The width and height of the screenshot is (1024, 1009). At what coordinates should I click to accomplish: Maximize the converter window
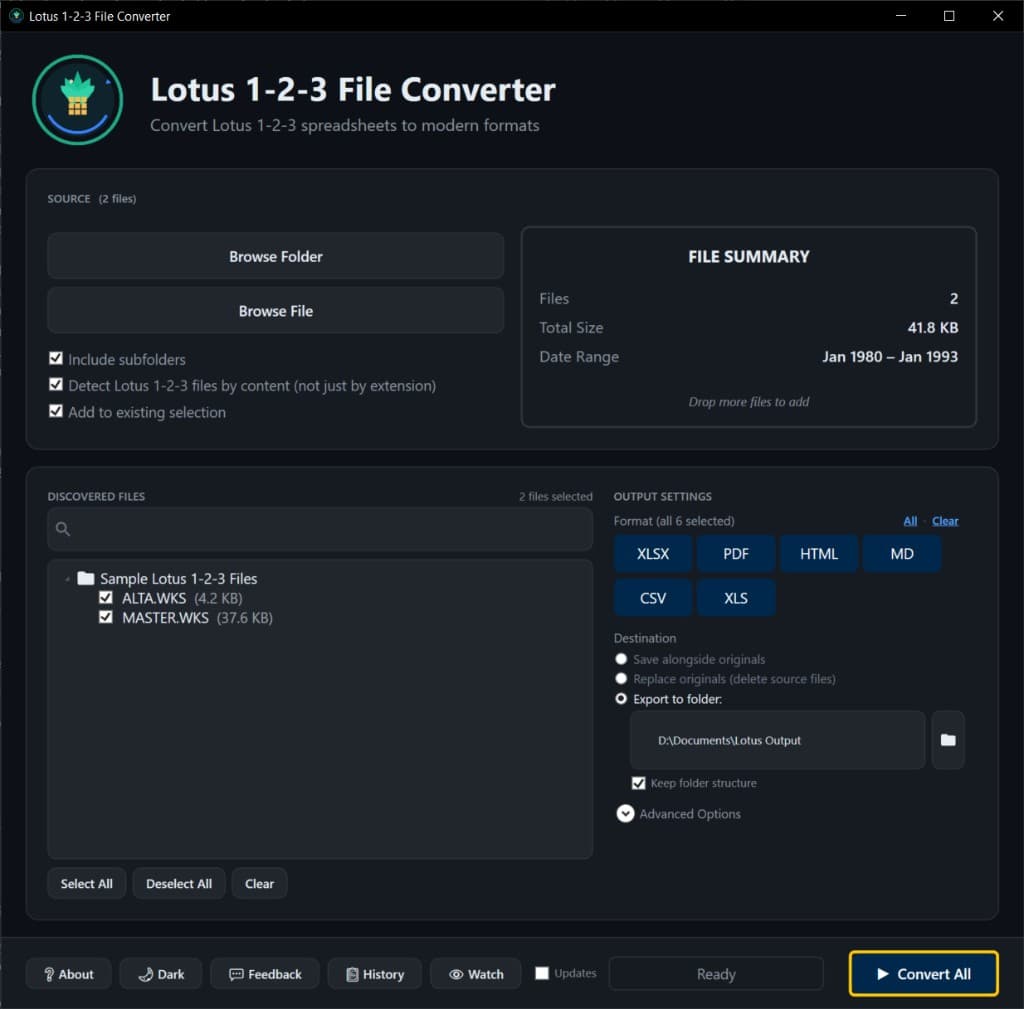pyautogui.click(x=949, y=16)
